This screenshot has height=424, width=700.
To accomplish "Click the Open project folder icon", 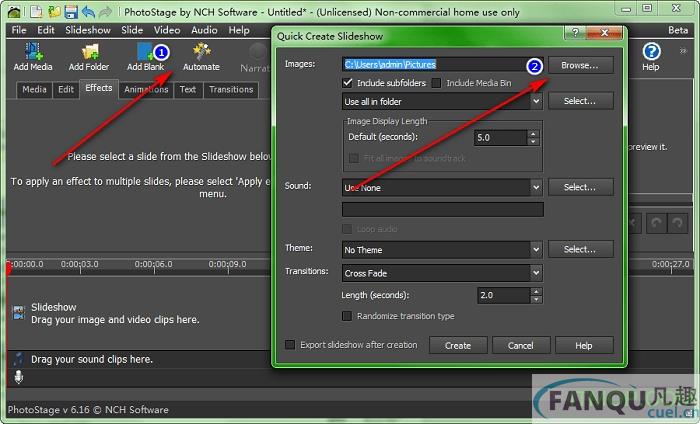I will click(x=54, y=12).
